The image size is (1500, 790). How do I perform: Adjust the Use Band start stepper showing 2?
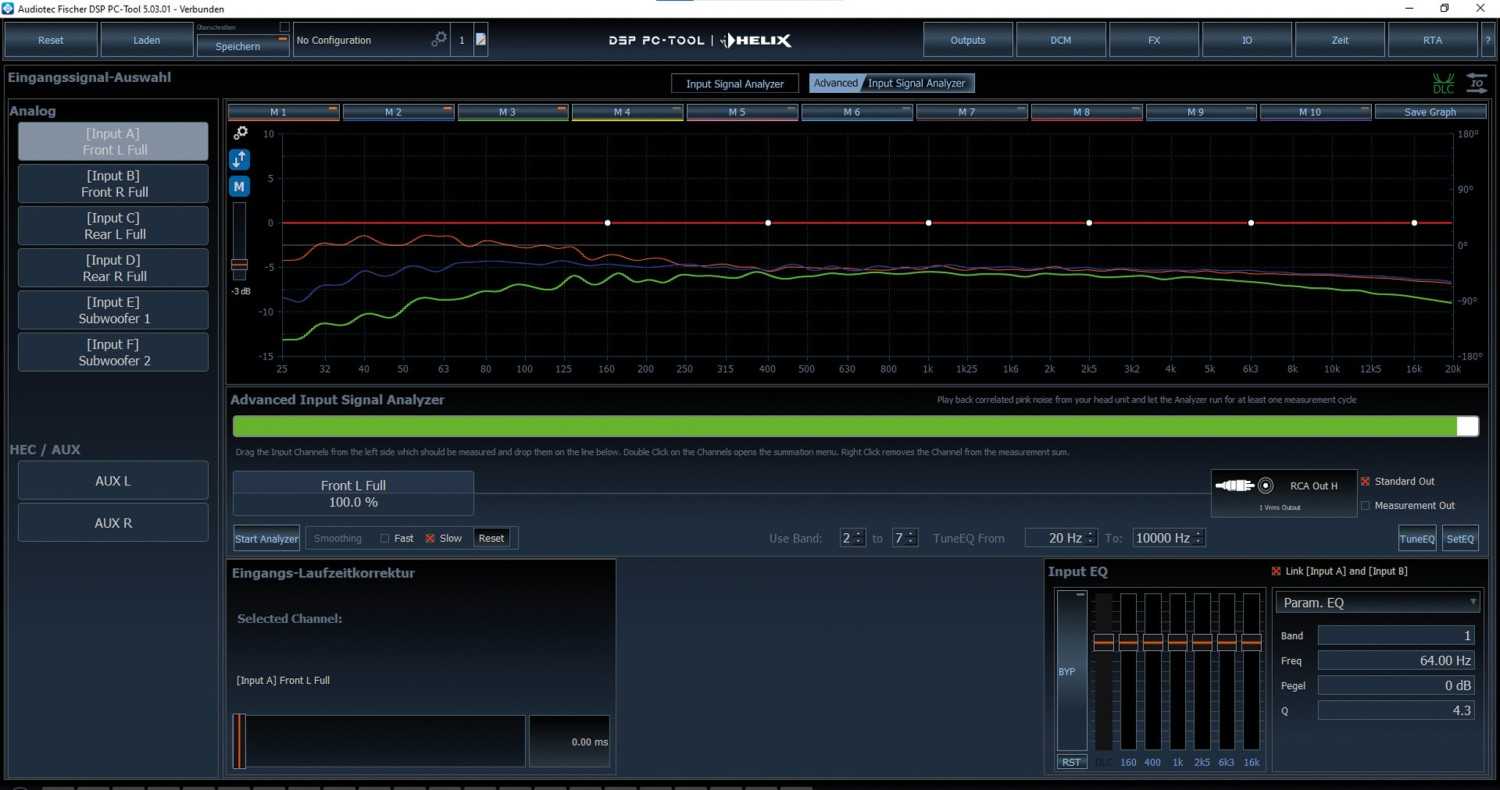click(x=853, y=538)
